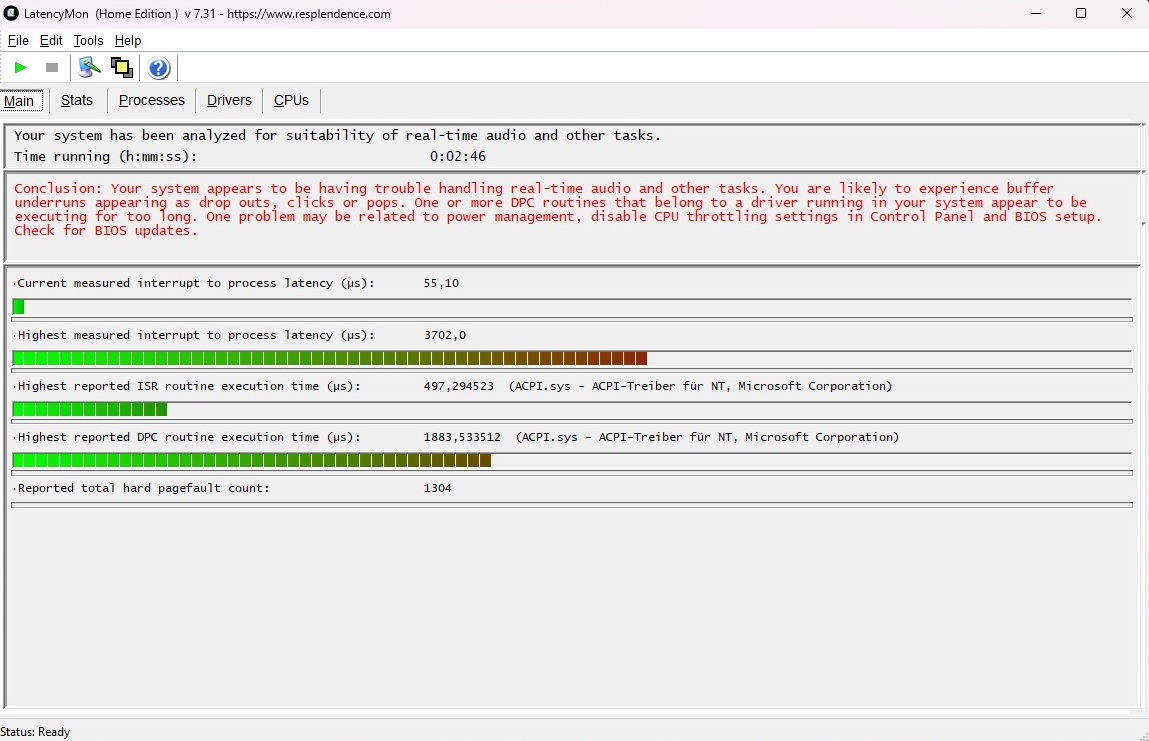Image resolution: width=1149 pixels, height=741 pixels.
Task: Click the highest DPC routine execution time bar
Action: [x=251, y=460]
